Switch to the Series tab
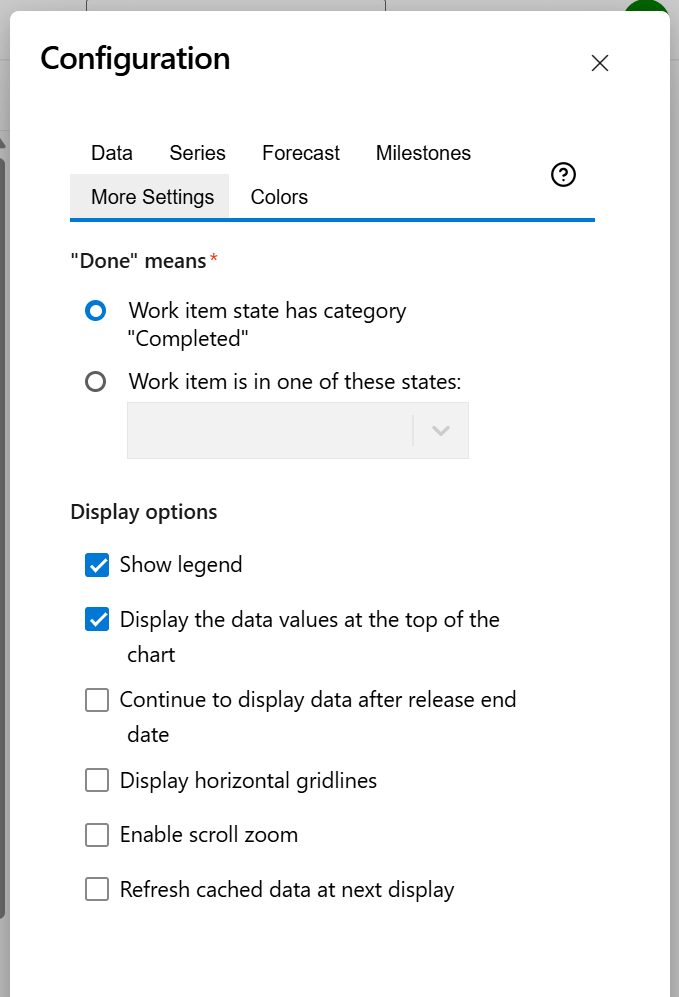679x997 pixels. pos(196,153)
